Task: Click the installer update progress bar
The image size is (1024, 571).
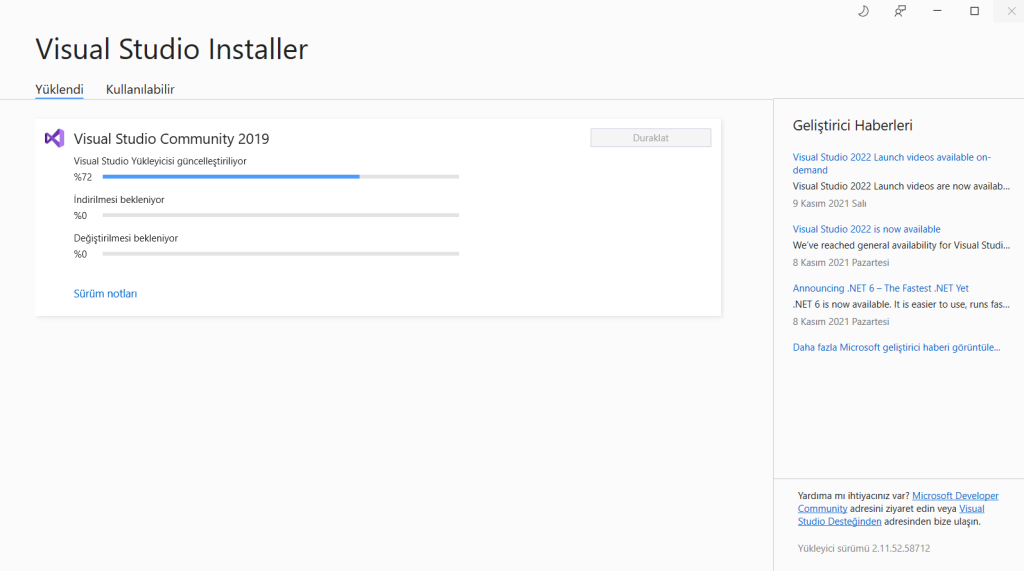Action: 280,177
